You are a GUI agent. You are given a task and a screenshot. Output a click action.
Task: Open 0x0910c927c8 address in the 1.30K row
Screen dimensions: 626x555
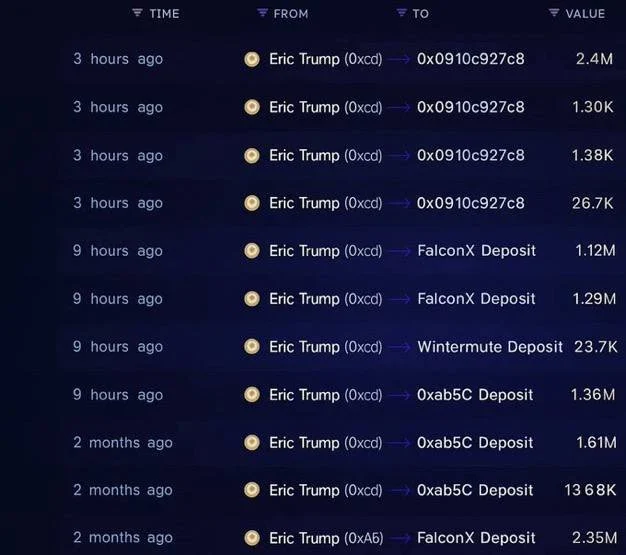coord(470,107)
